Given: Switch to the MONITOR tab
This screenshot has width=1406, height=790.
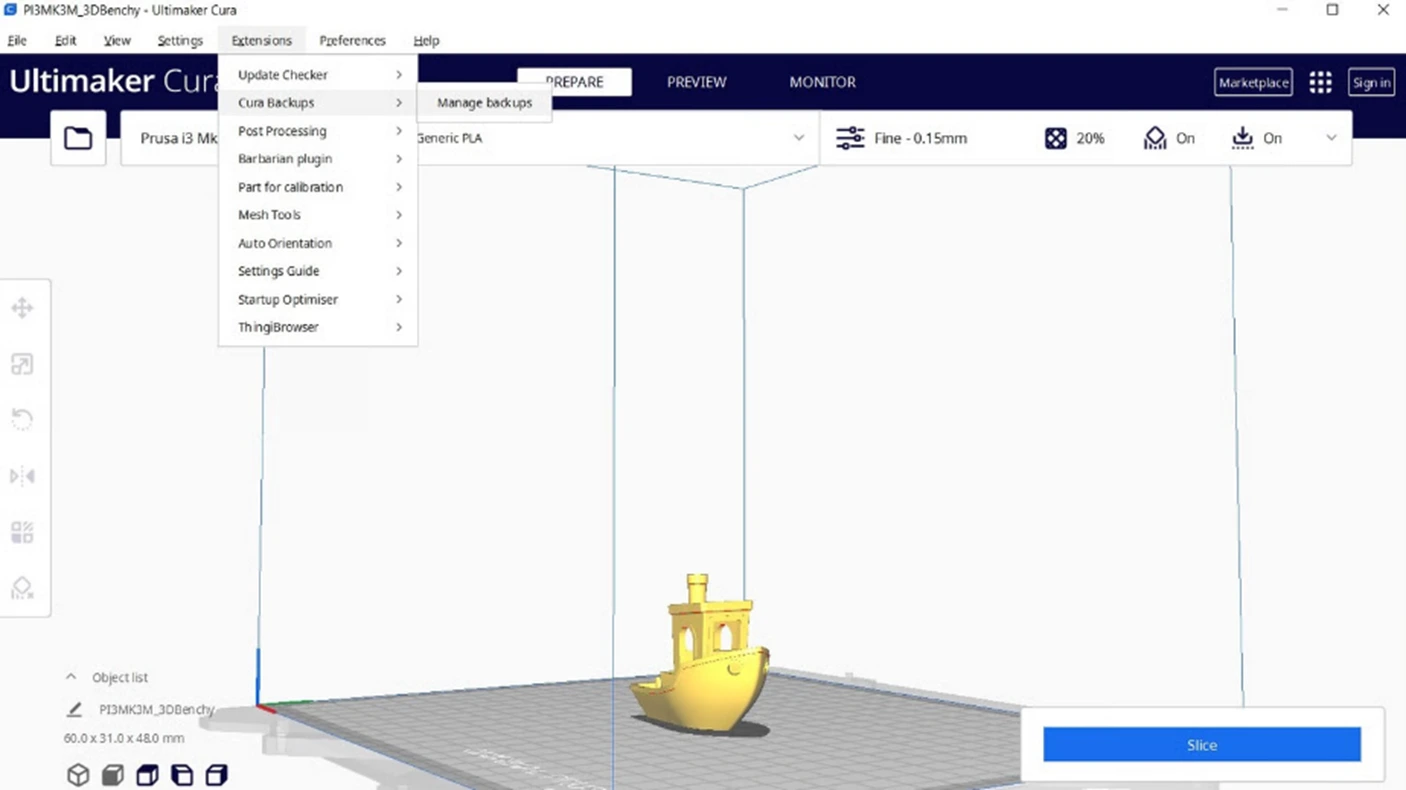Looking at the screenshot, I should (822, 82).
